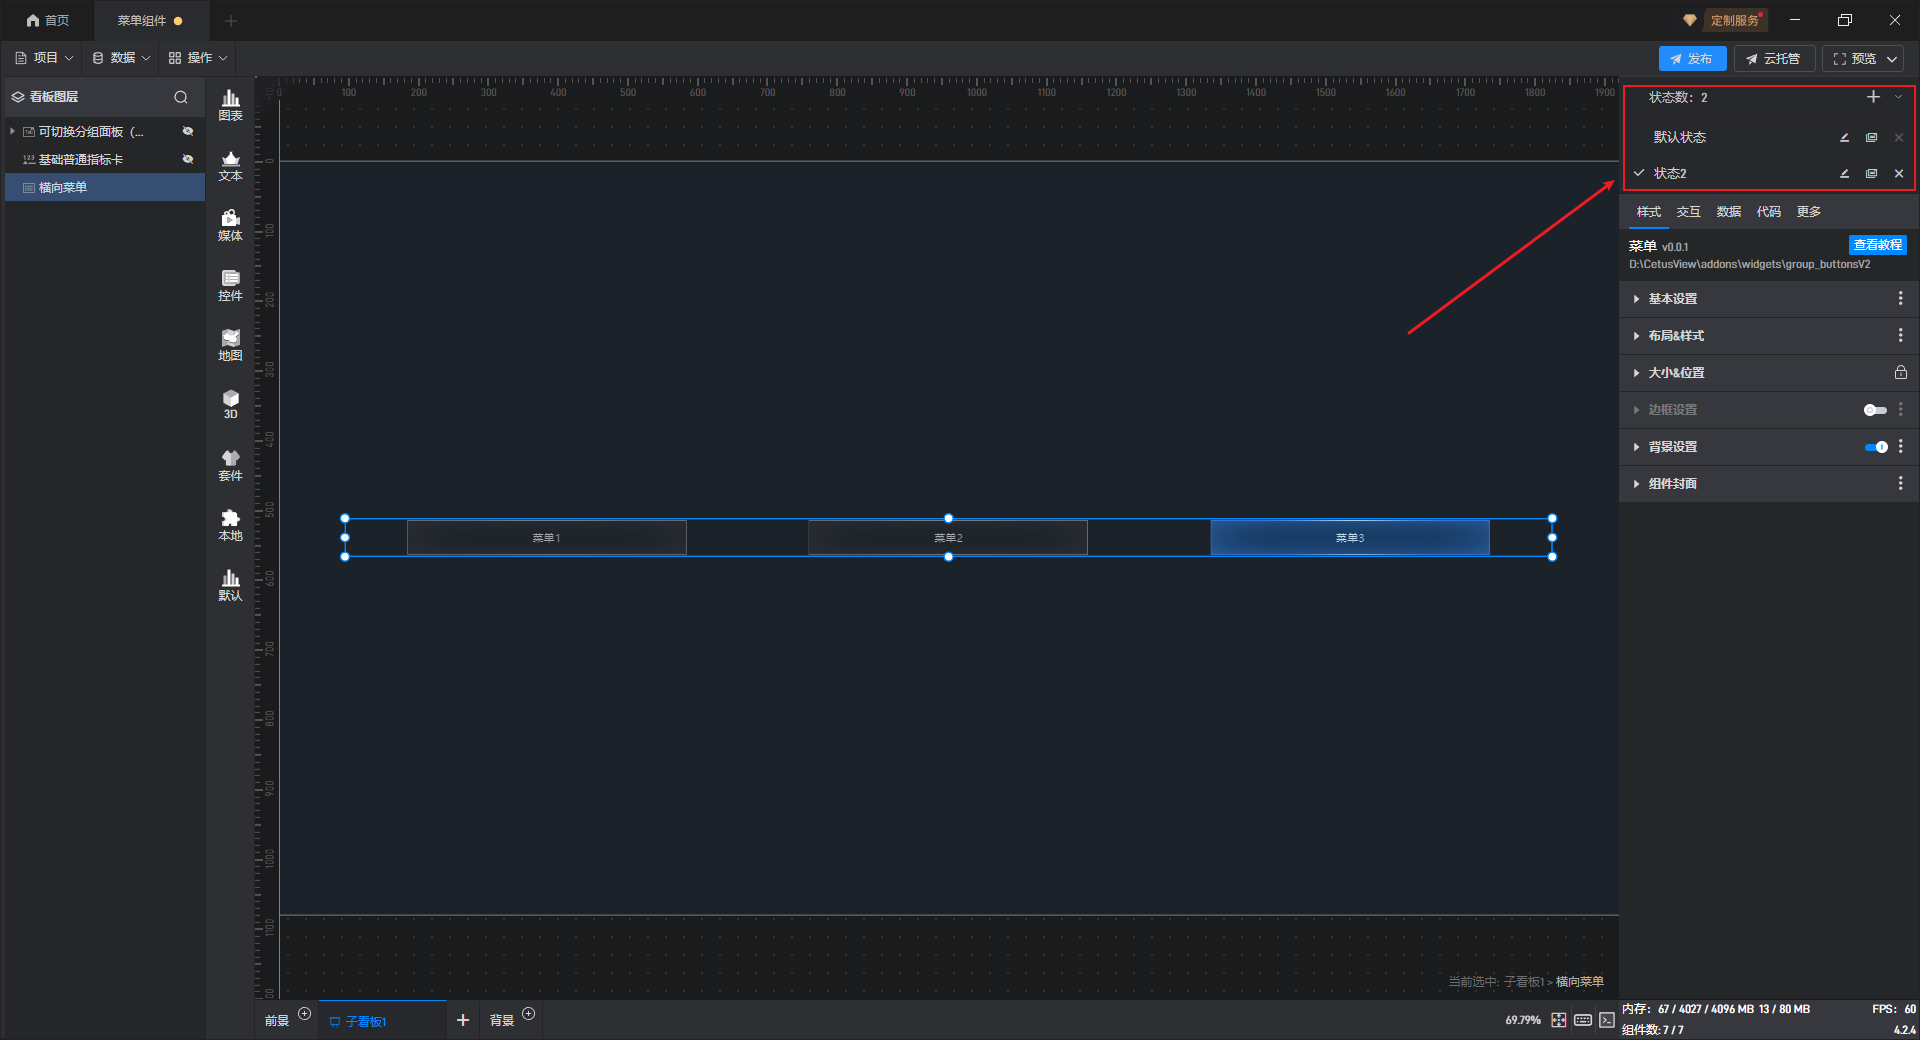The image size is (1920, 1040).
Task: Collapse the state list chevron
Action: 1898,97
